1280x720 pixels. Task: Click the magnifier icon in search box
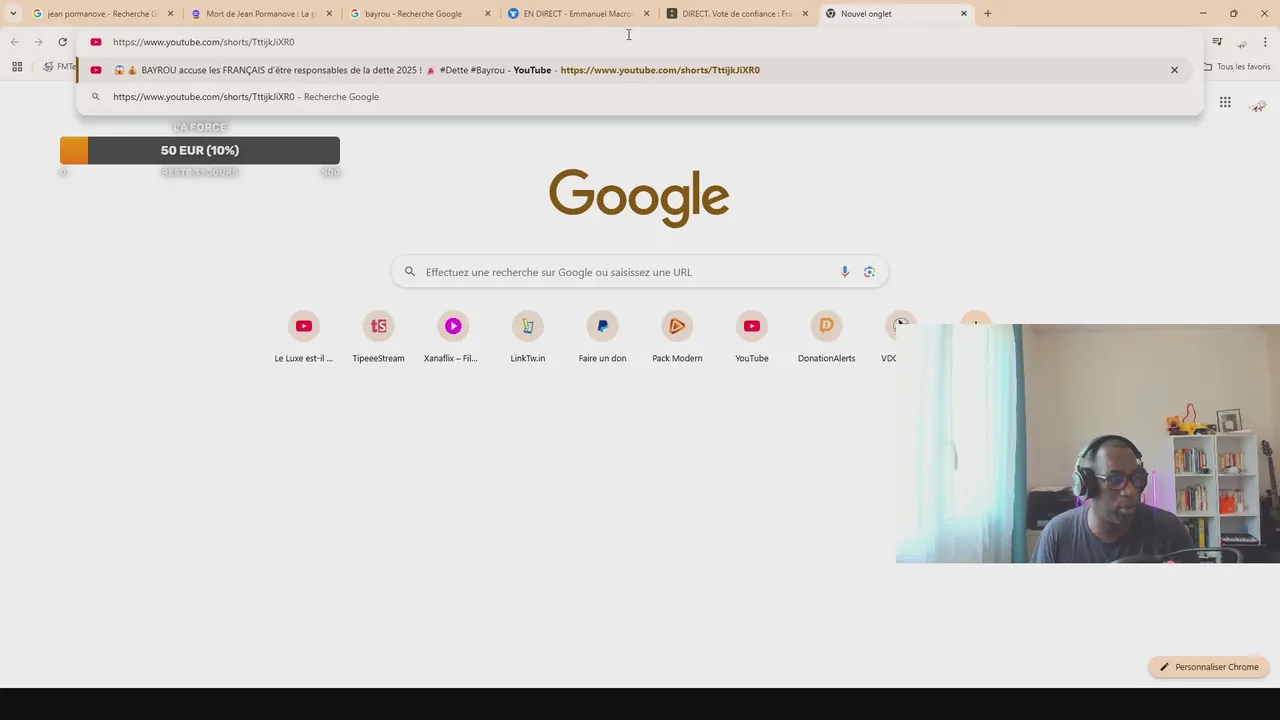(x=409, y=272)
